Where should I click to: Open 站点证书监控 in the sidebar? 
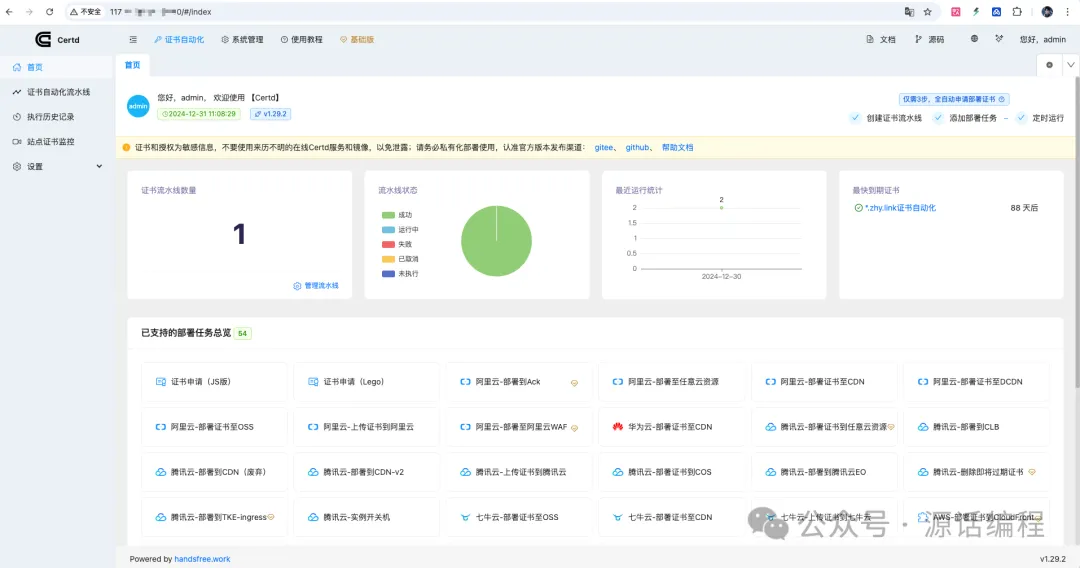coord(50,142)
